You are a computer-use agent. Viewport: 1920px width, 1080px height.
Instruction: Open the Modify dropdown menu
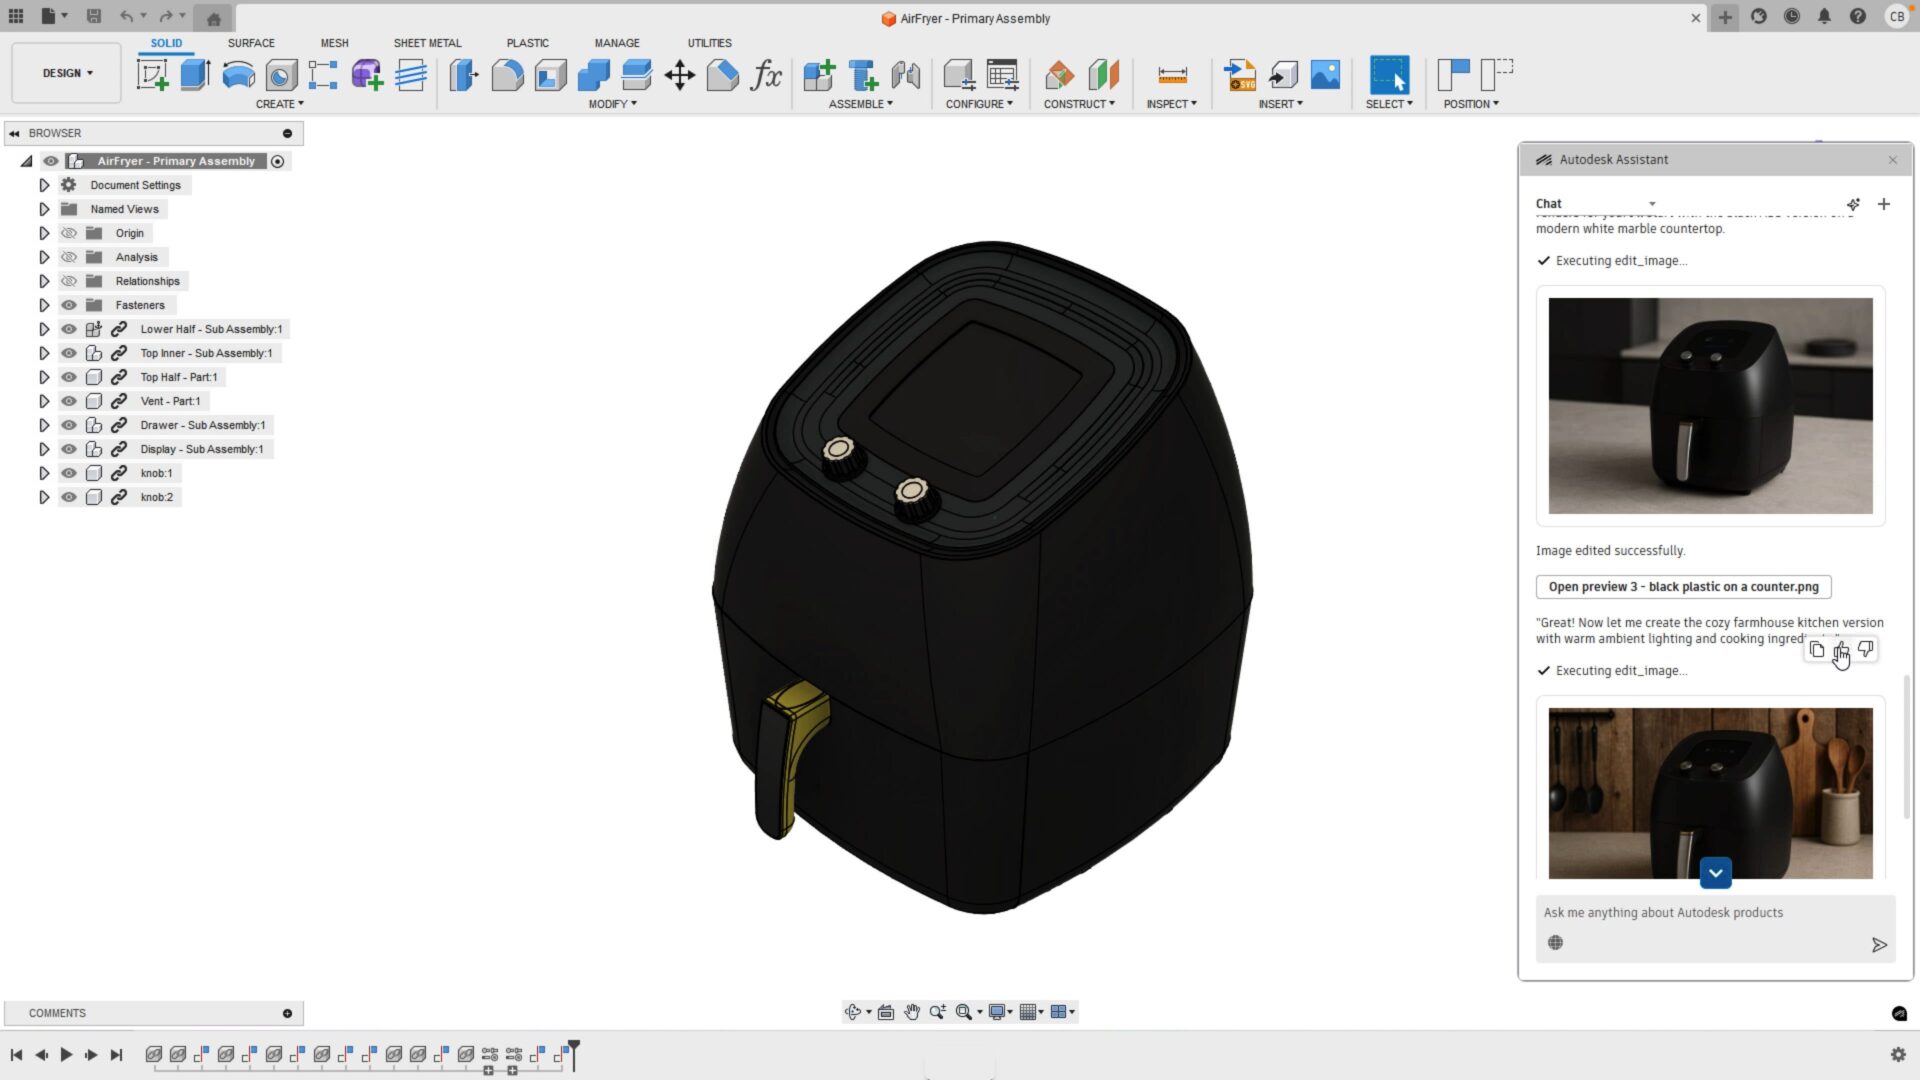click(612, 103)
